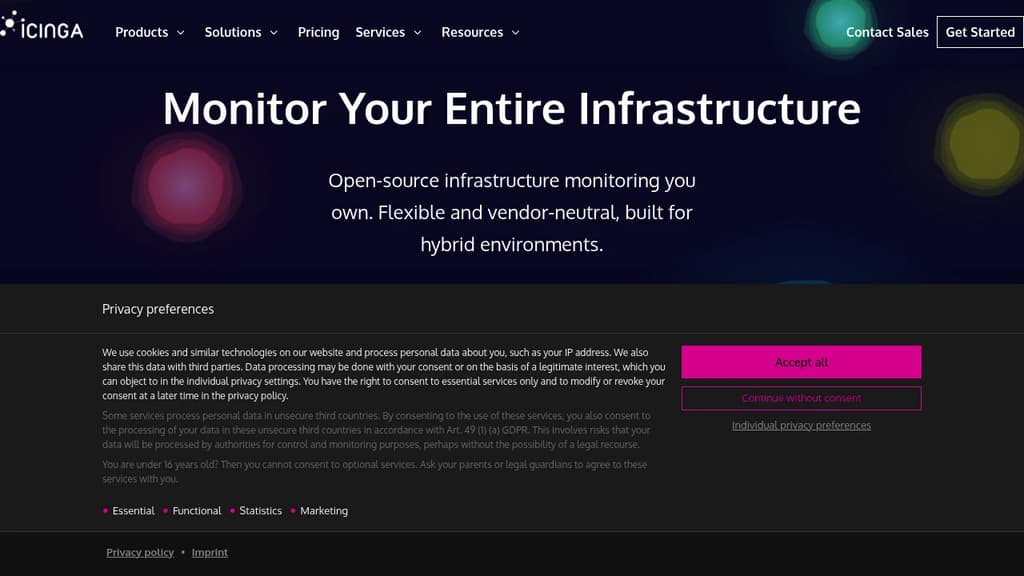Open the Imprint link
Image resolution: width=1024 pixels, height=576 pixels.
point(209,552)
